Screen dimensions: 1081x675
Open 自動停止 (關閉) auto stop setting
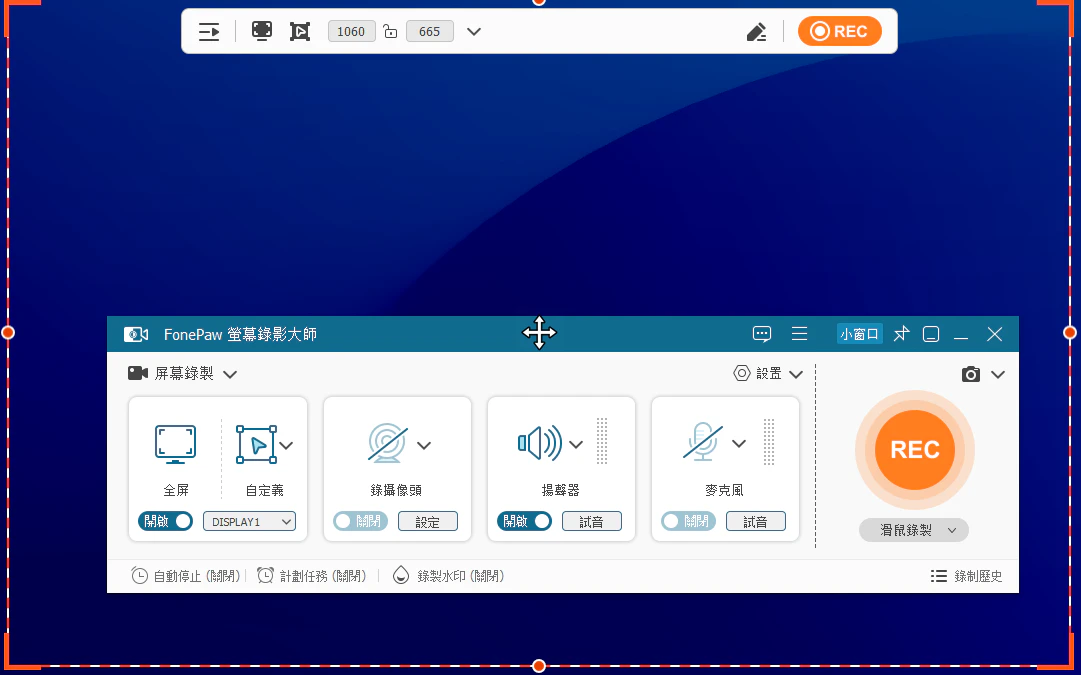coord(185,576)
